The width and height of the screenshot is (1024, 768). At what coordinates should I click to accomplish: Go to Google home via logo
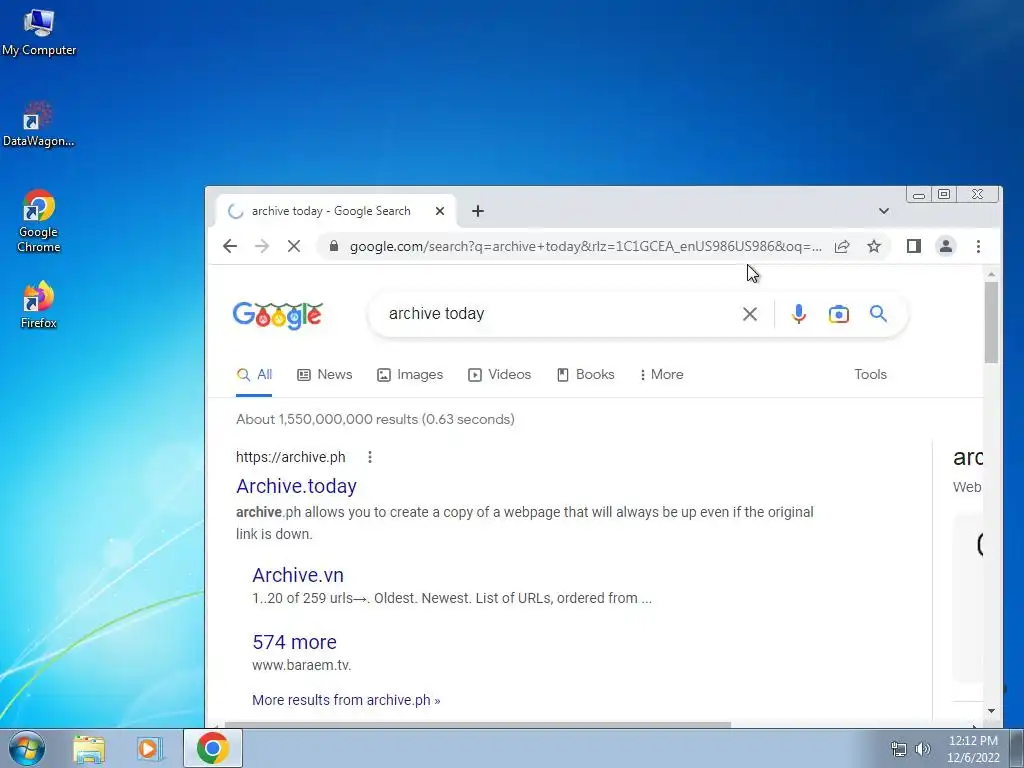click(x=278, y=315)
